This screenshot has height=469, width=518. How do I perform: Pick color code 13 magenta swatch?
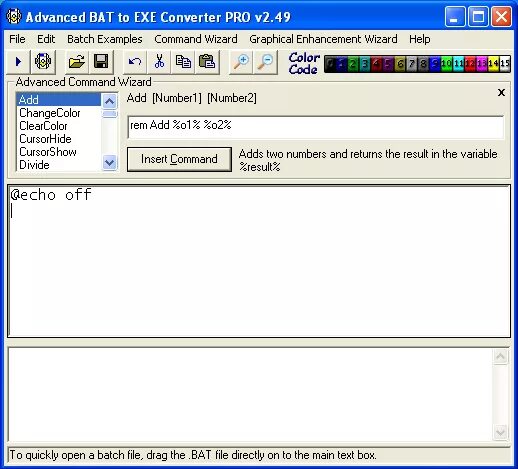pyautogui.click(x=481, y=63)
